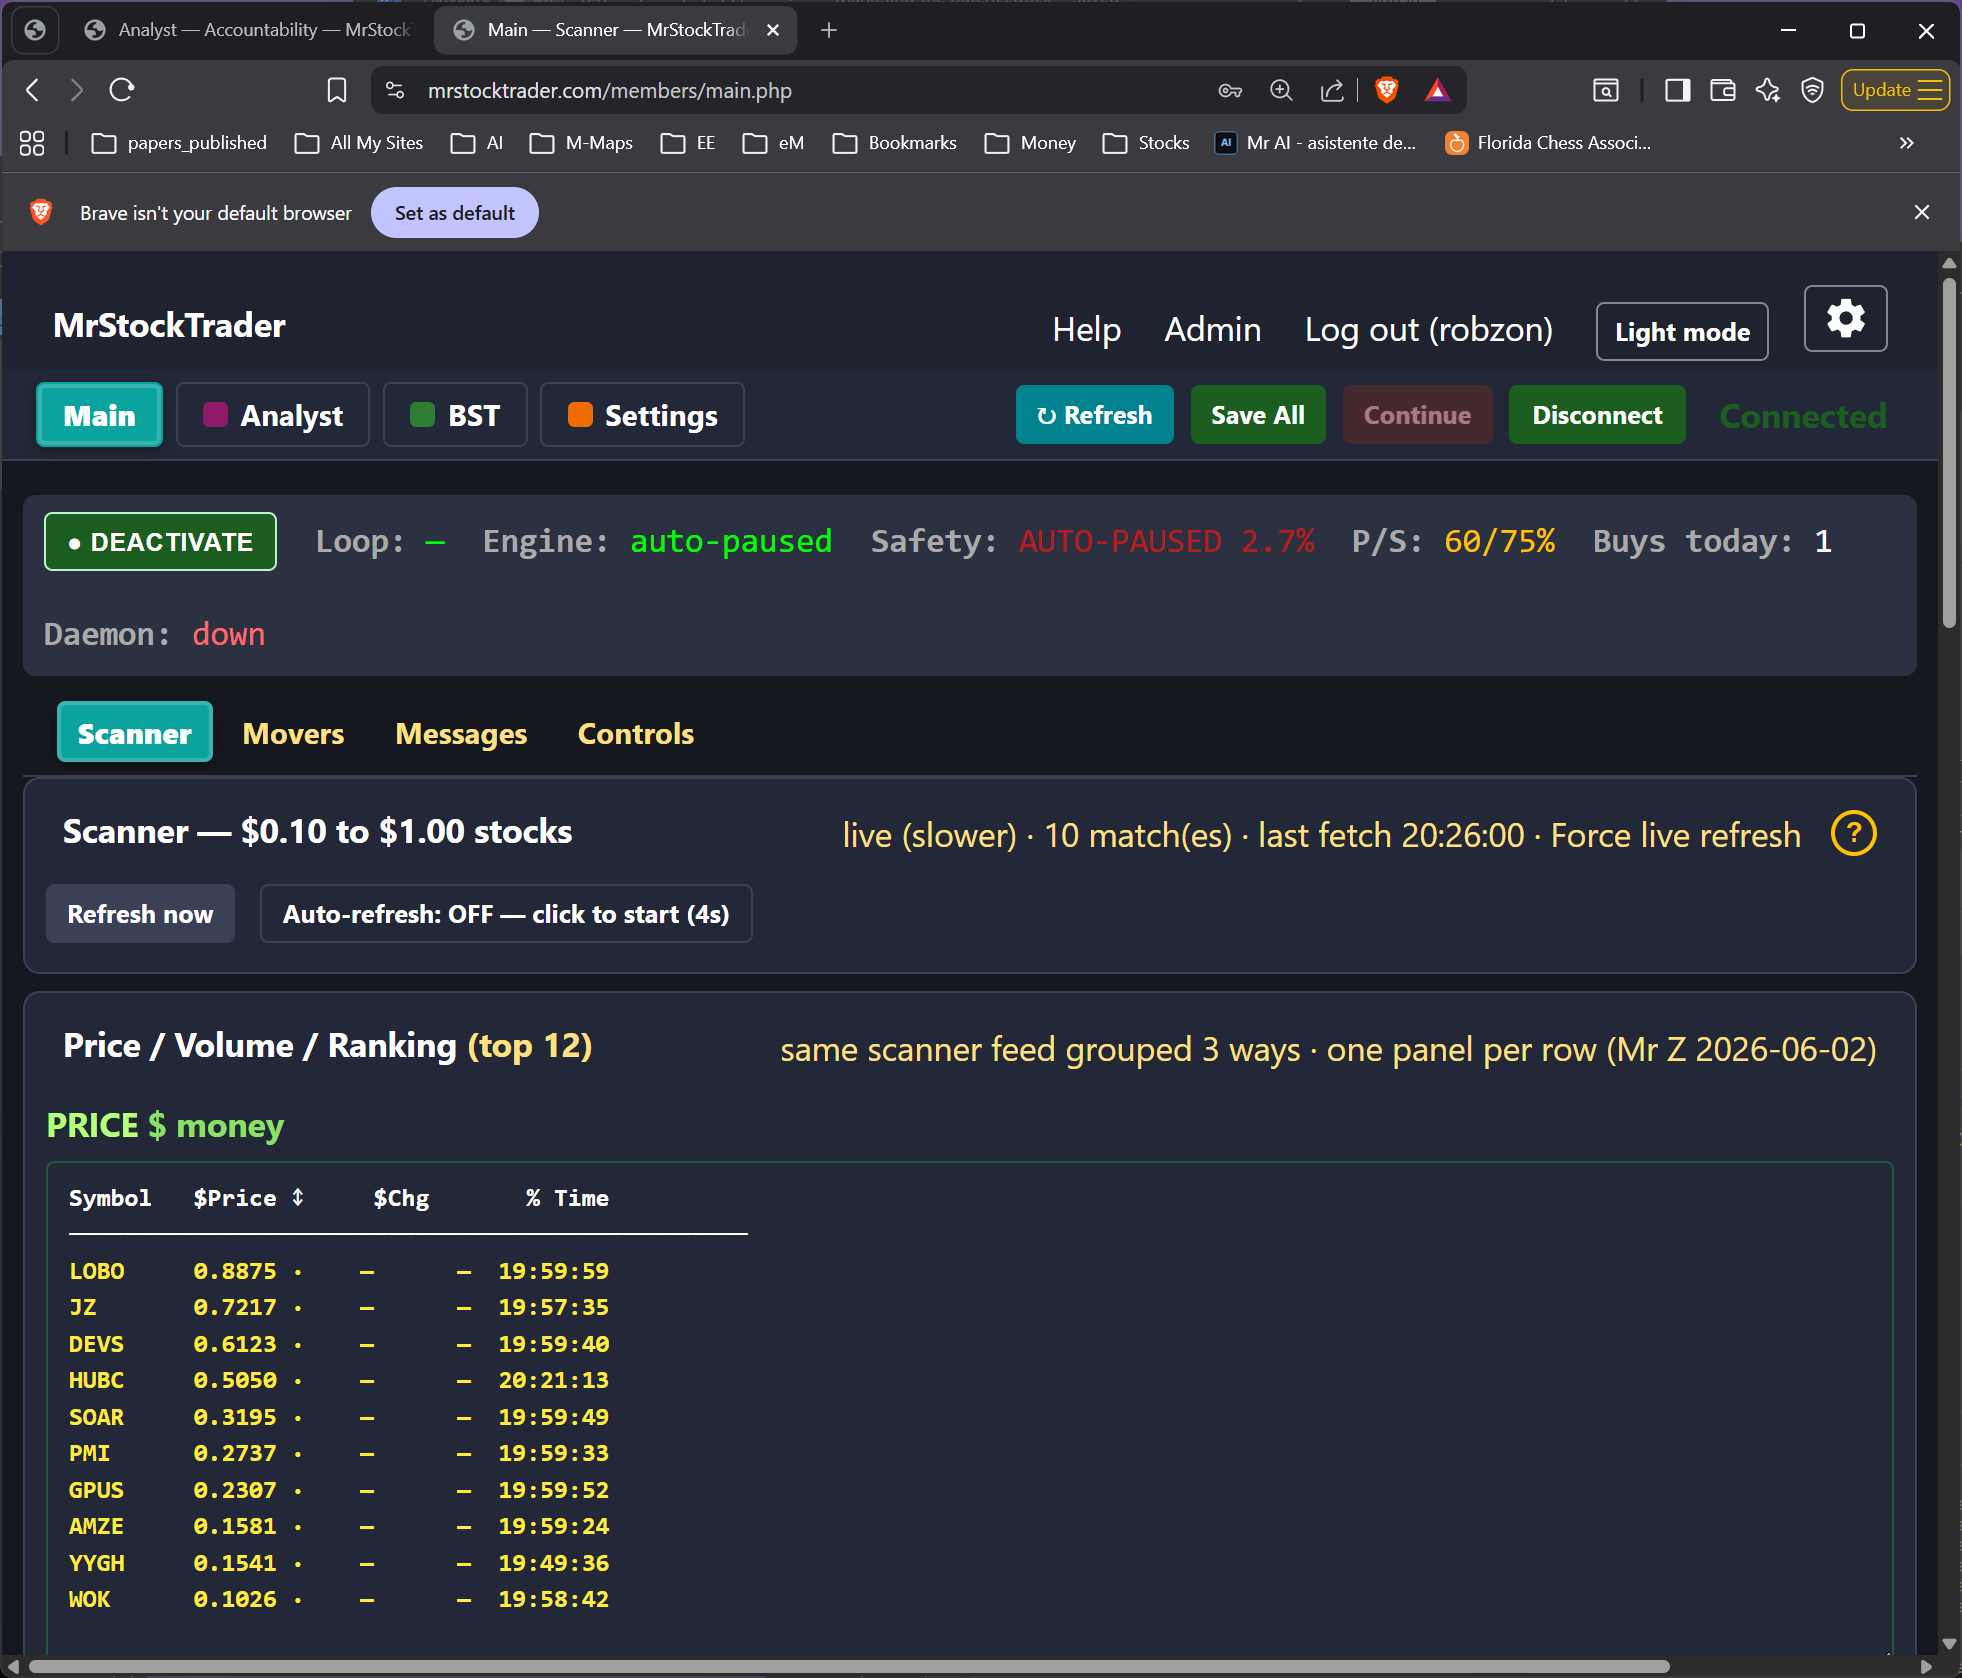1962x1678 pixels.
Task: Switch to the Analyst tab
Action: click(273, 415)
